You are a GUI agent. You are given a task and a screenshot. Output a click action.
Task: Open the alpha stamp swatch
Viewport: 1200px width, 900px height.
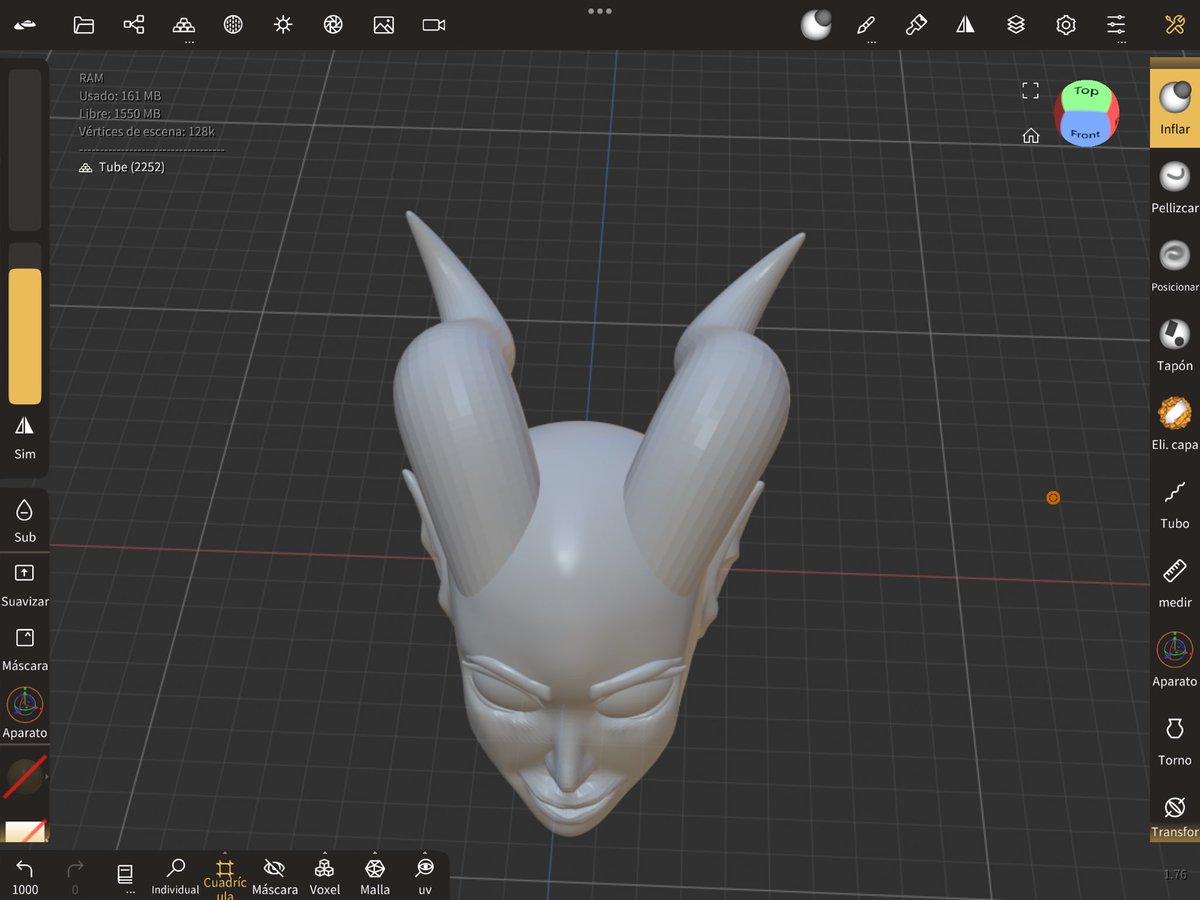[25, 832]
